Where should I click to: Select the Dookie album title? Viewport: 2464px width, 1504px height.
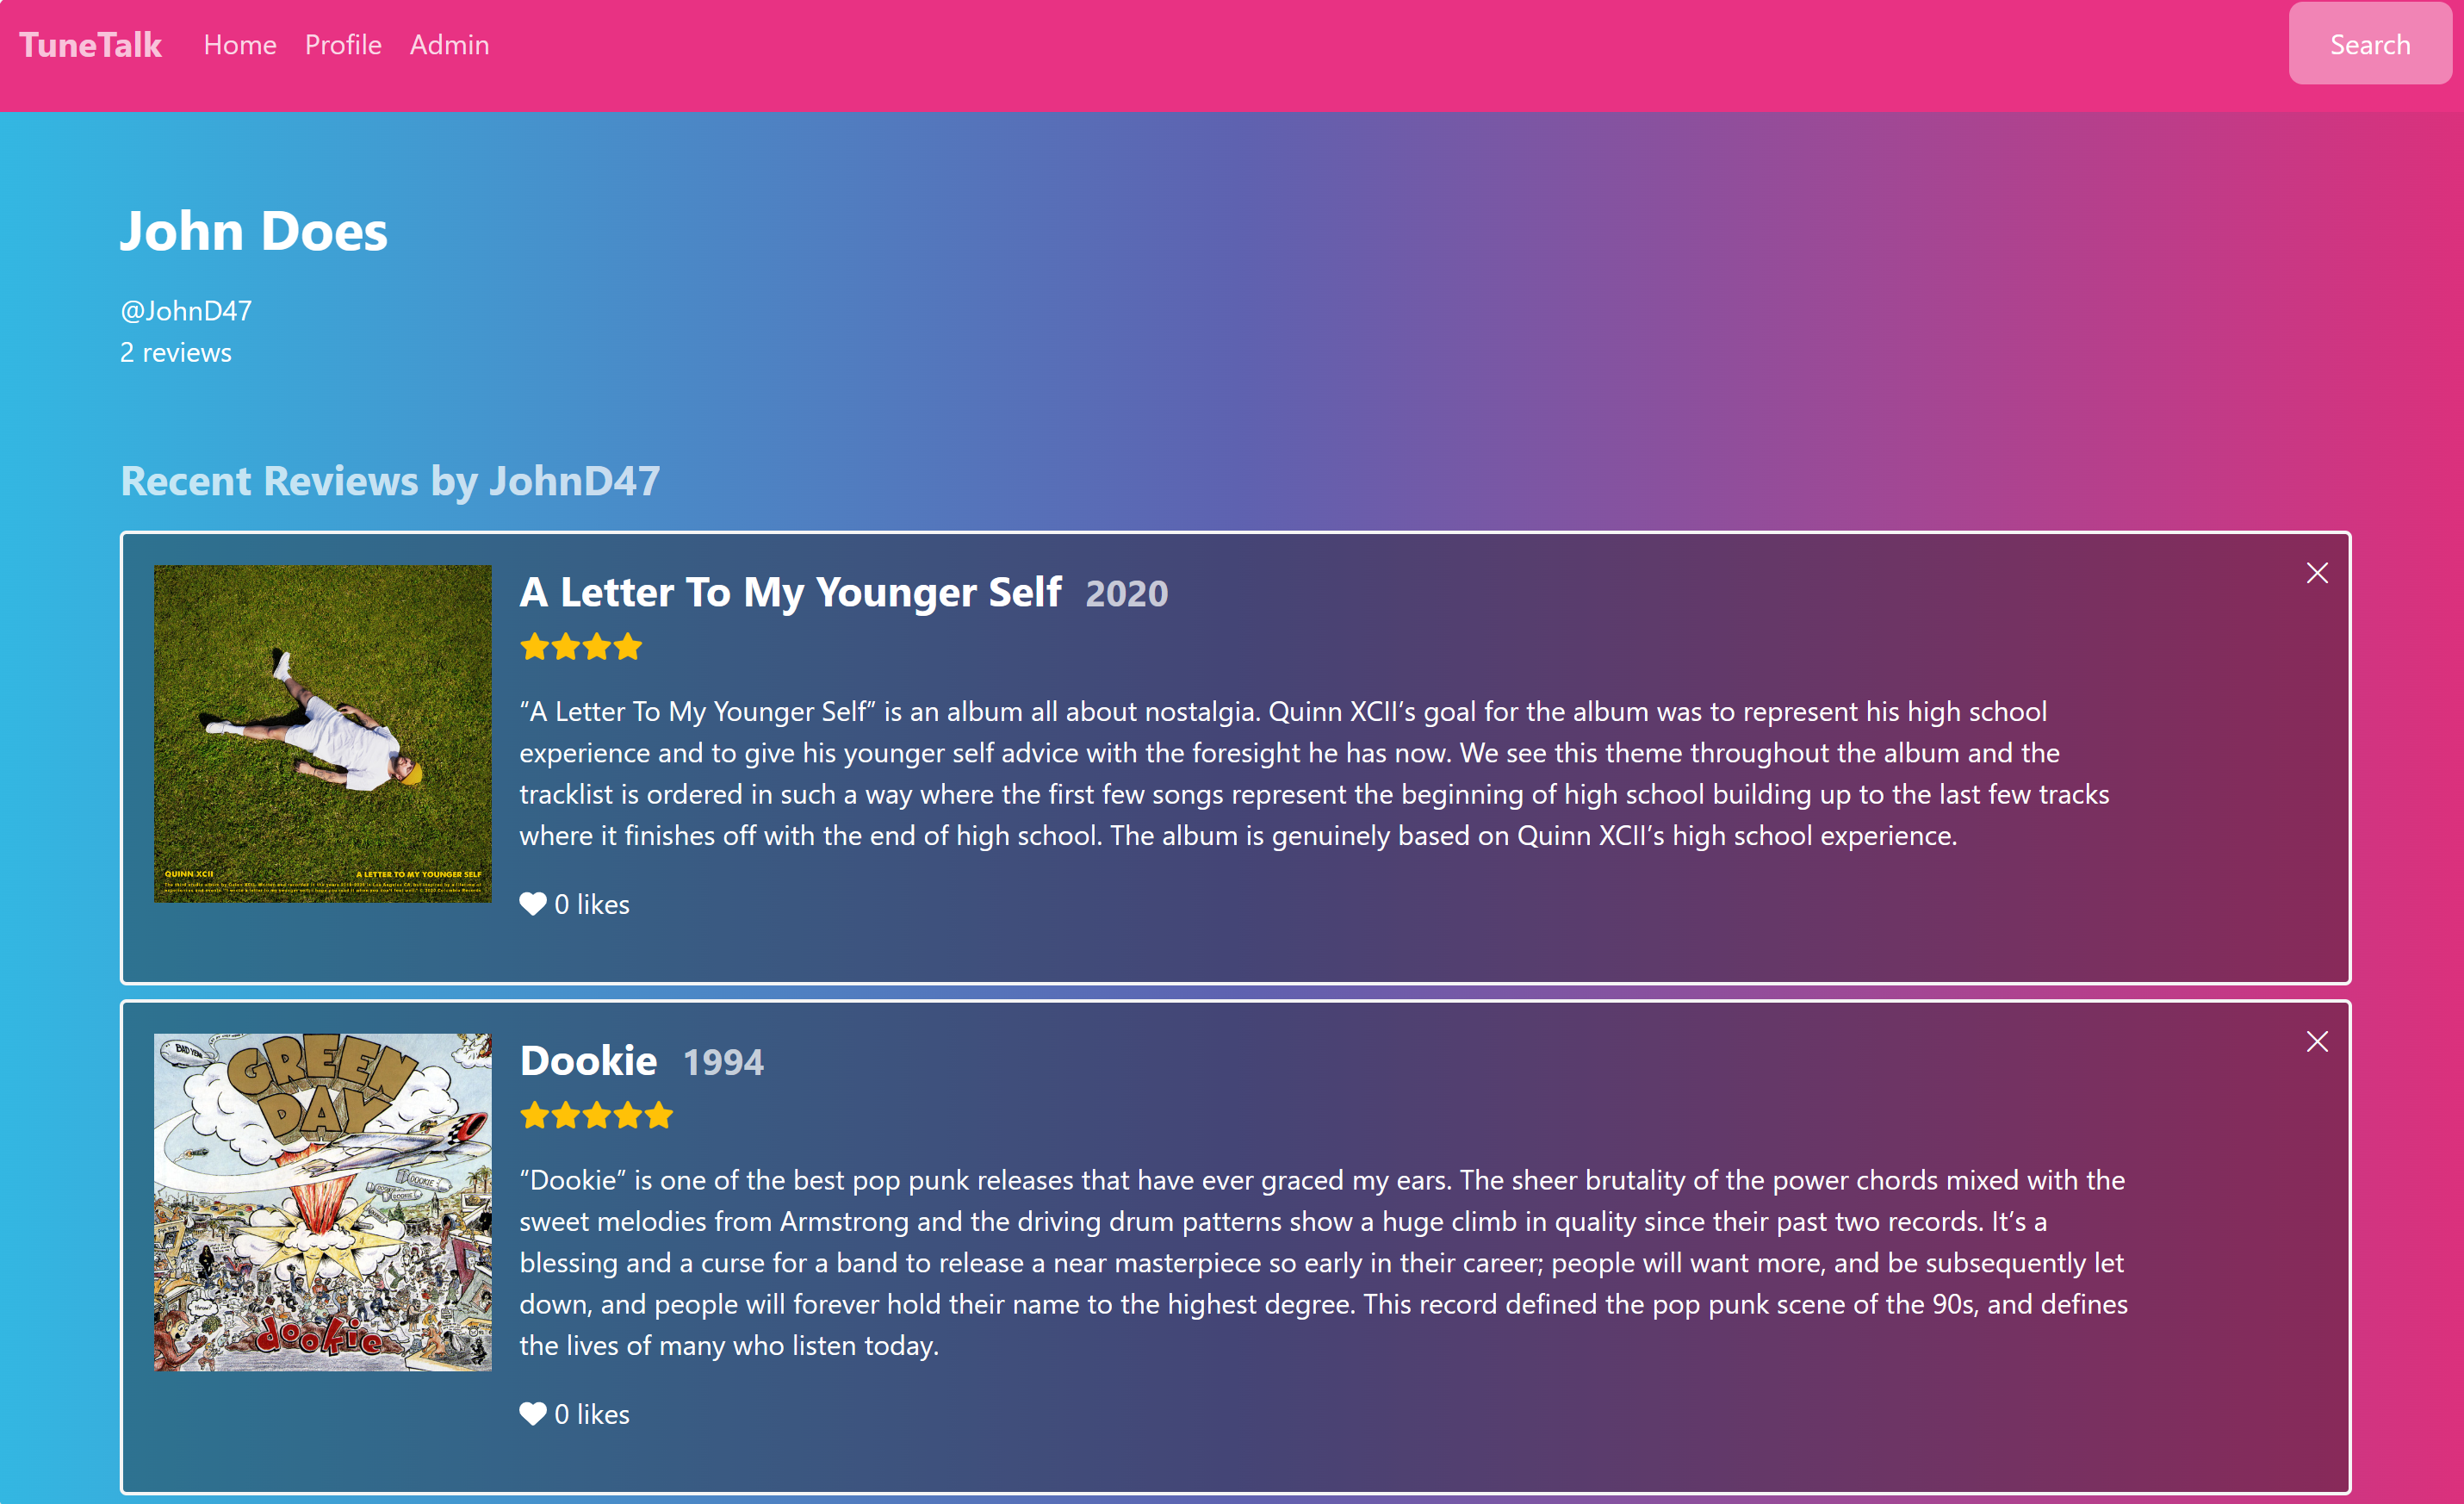coord(588,1061)
